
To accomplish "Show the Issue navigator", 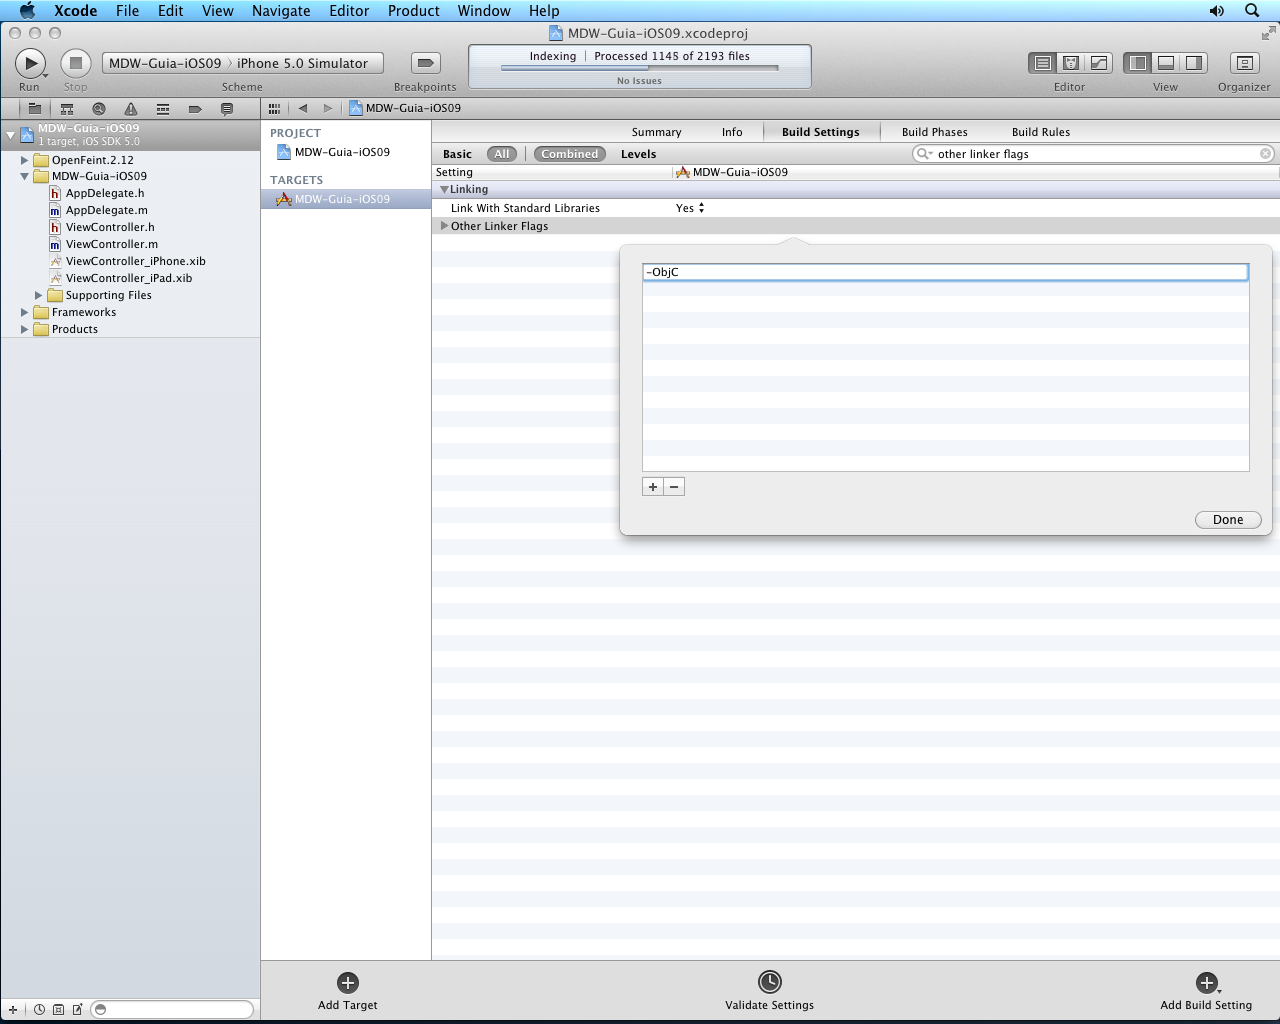I will tap(131, 108).
